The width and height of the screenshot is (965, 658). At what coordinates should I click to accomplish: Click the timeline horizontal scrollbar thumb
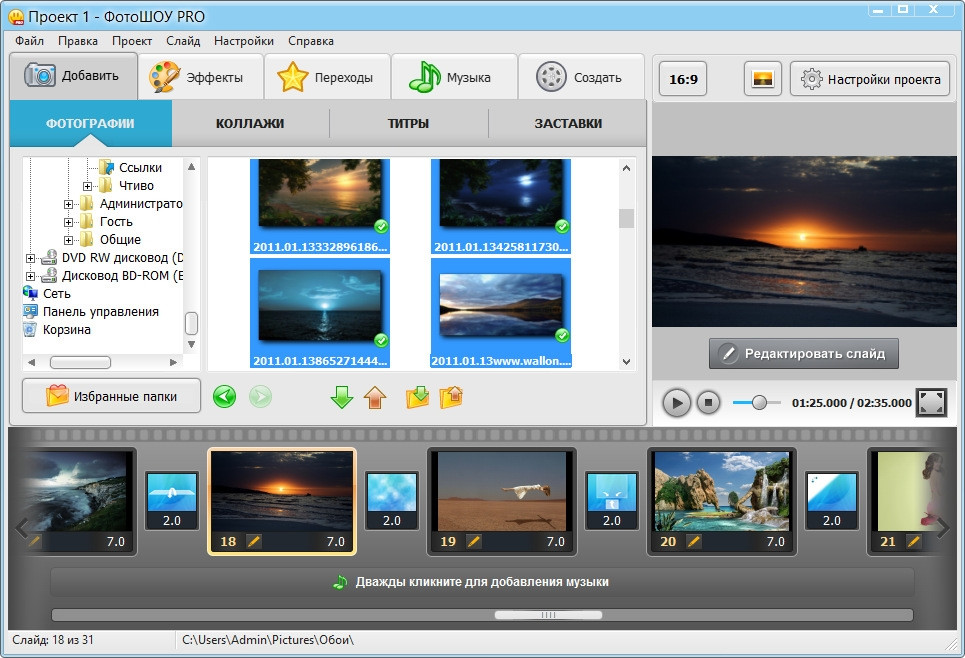tap(548, 615)
